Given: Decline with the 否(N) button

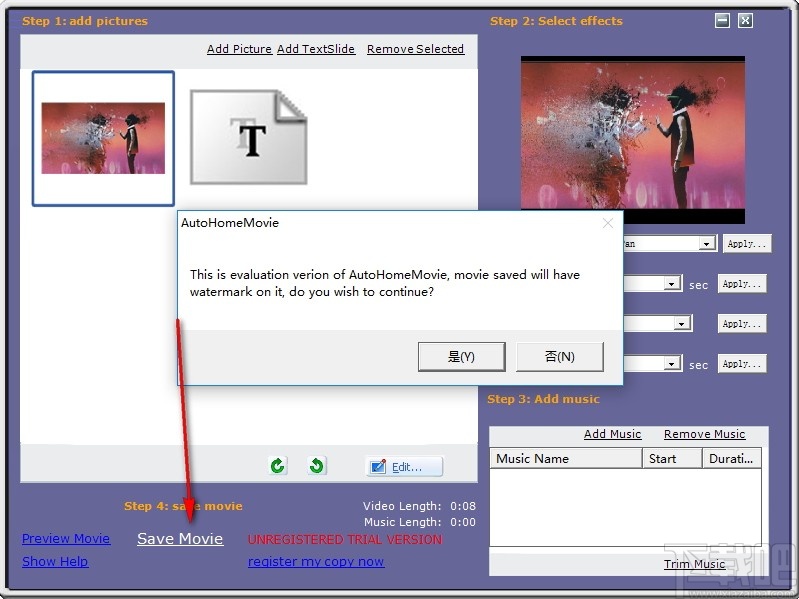Looking at the screenshot, I should tap(560, 357).
